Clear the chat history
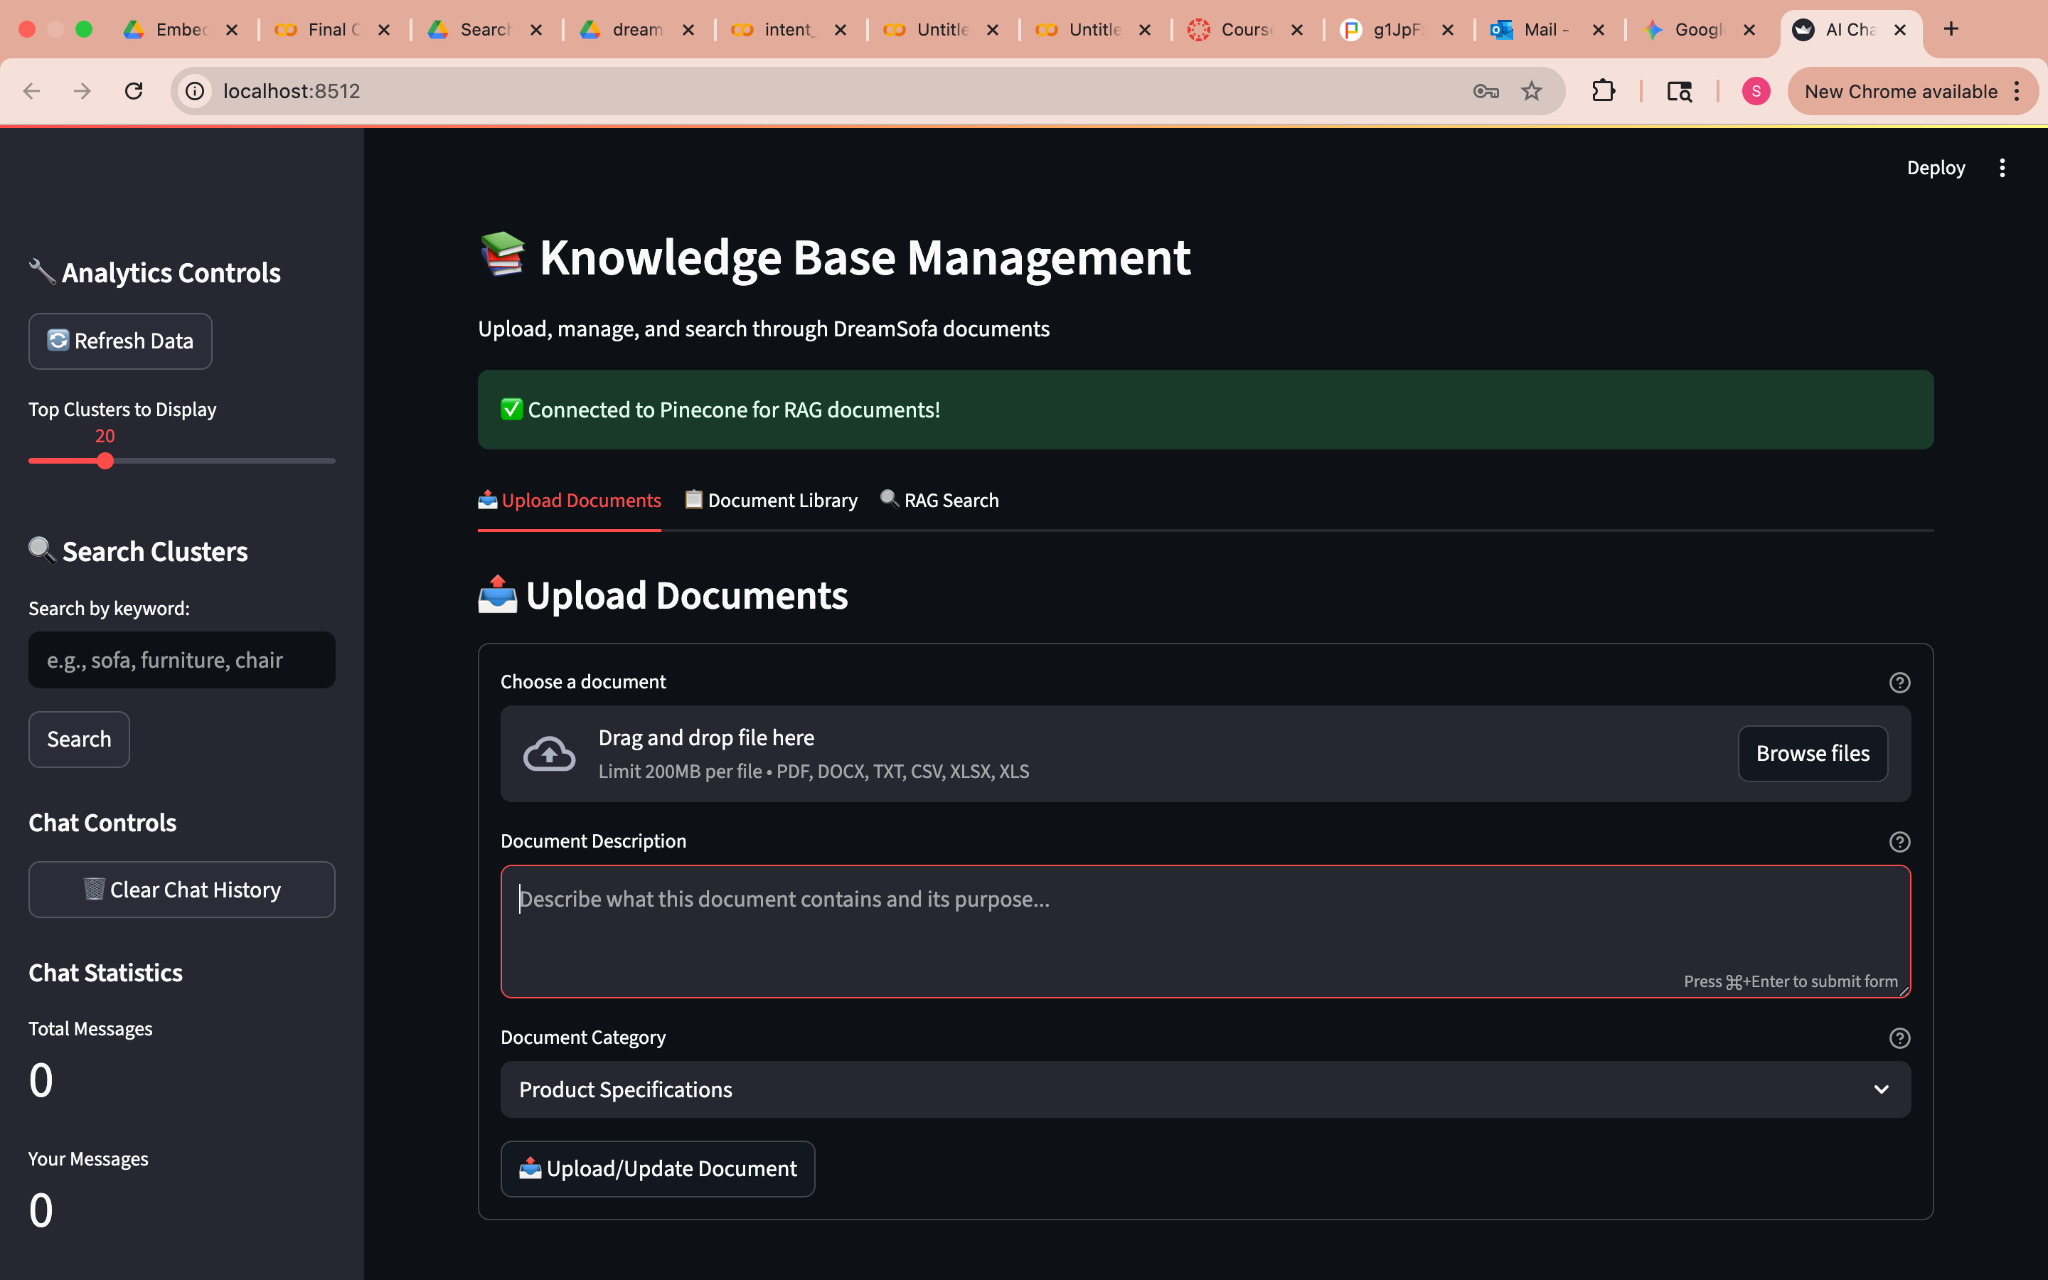The image size is (2048, 1280). 181,889
